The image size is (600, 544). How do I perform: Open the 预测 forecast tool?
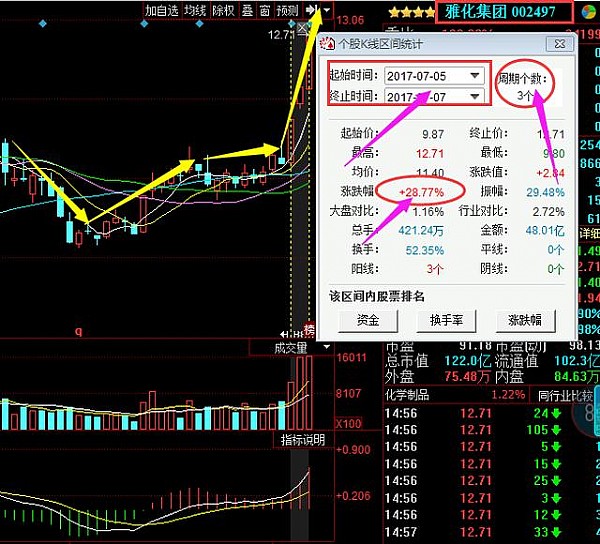[287, 10]
